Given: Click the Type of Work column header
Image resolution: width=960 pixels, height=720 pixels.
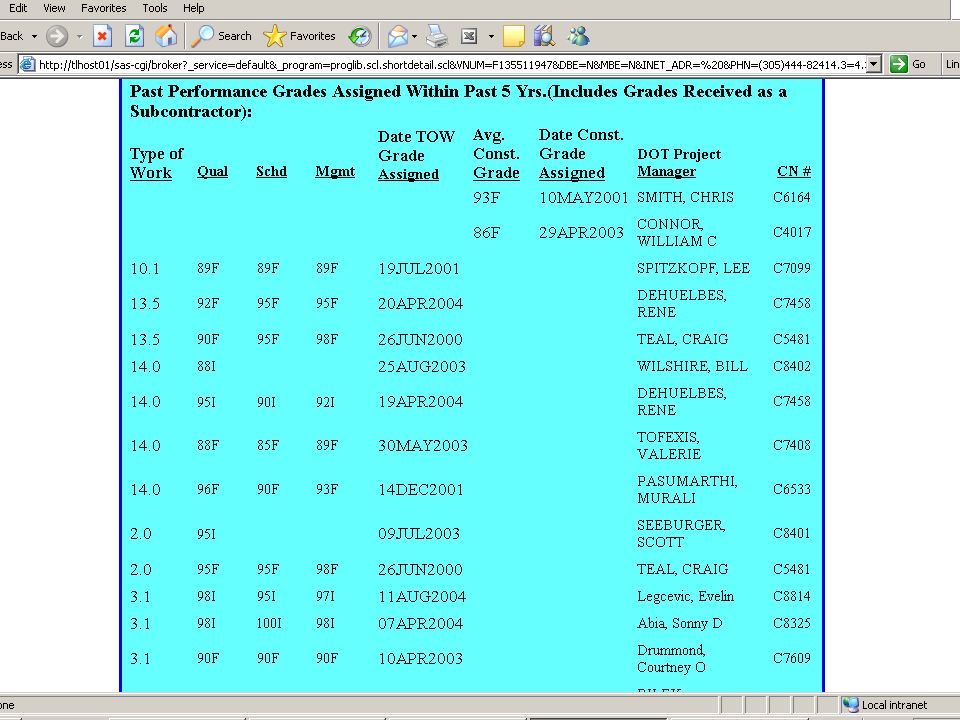Looking at the screenshot, I should [157, 163].
